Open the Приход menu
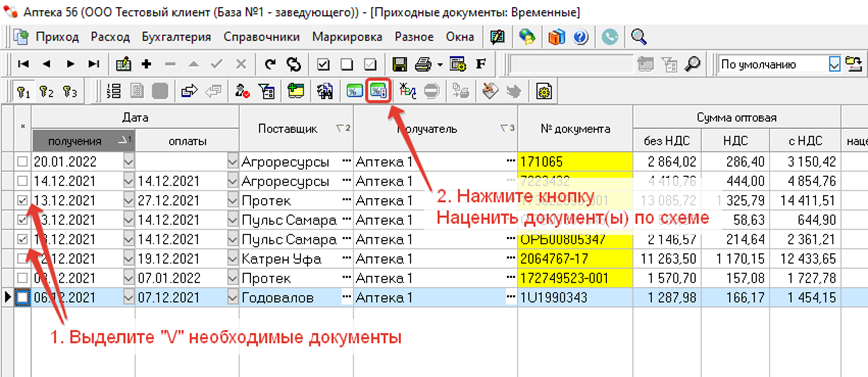 point(57,37)
